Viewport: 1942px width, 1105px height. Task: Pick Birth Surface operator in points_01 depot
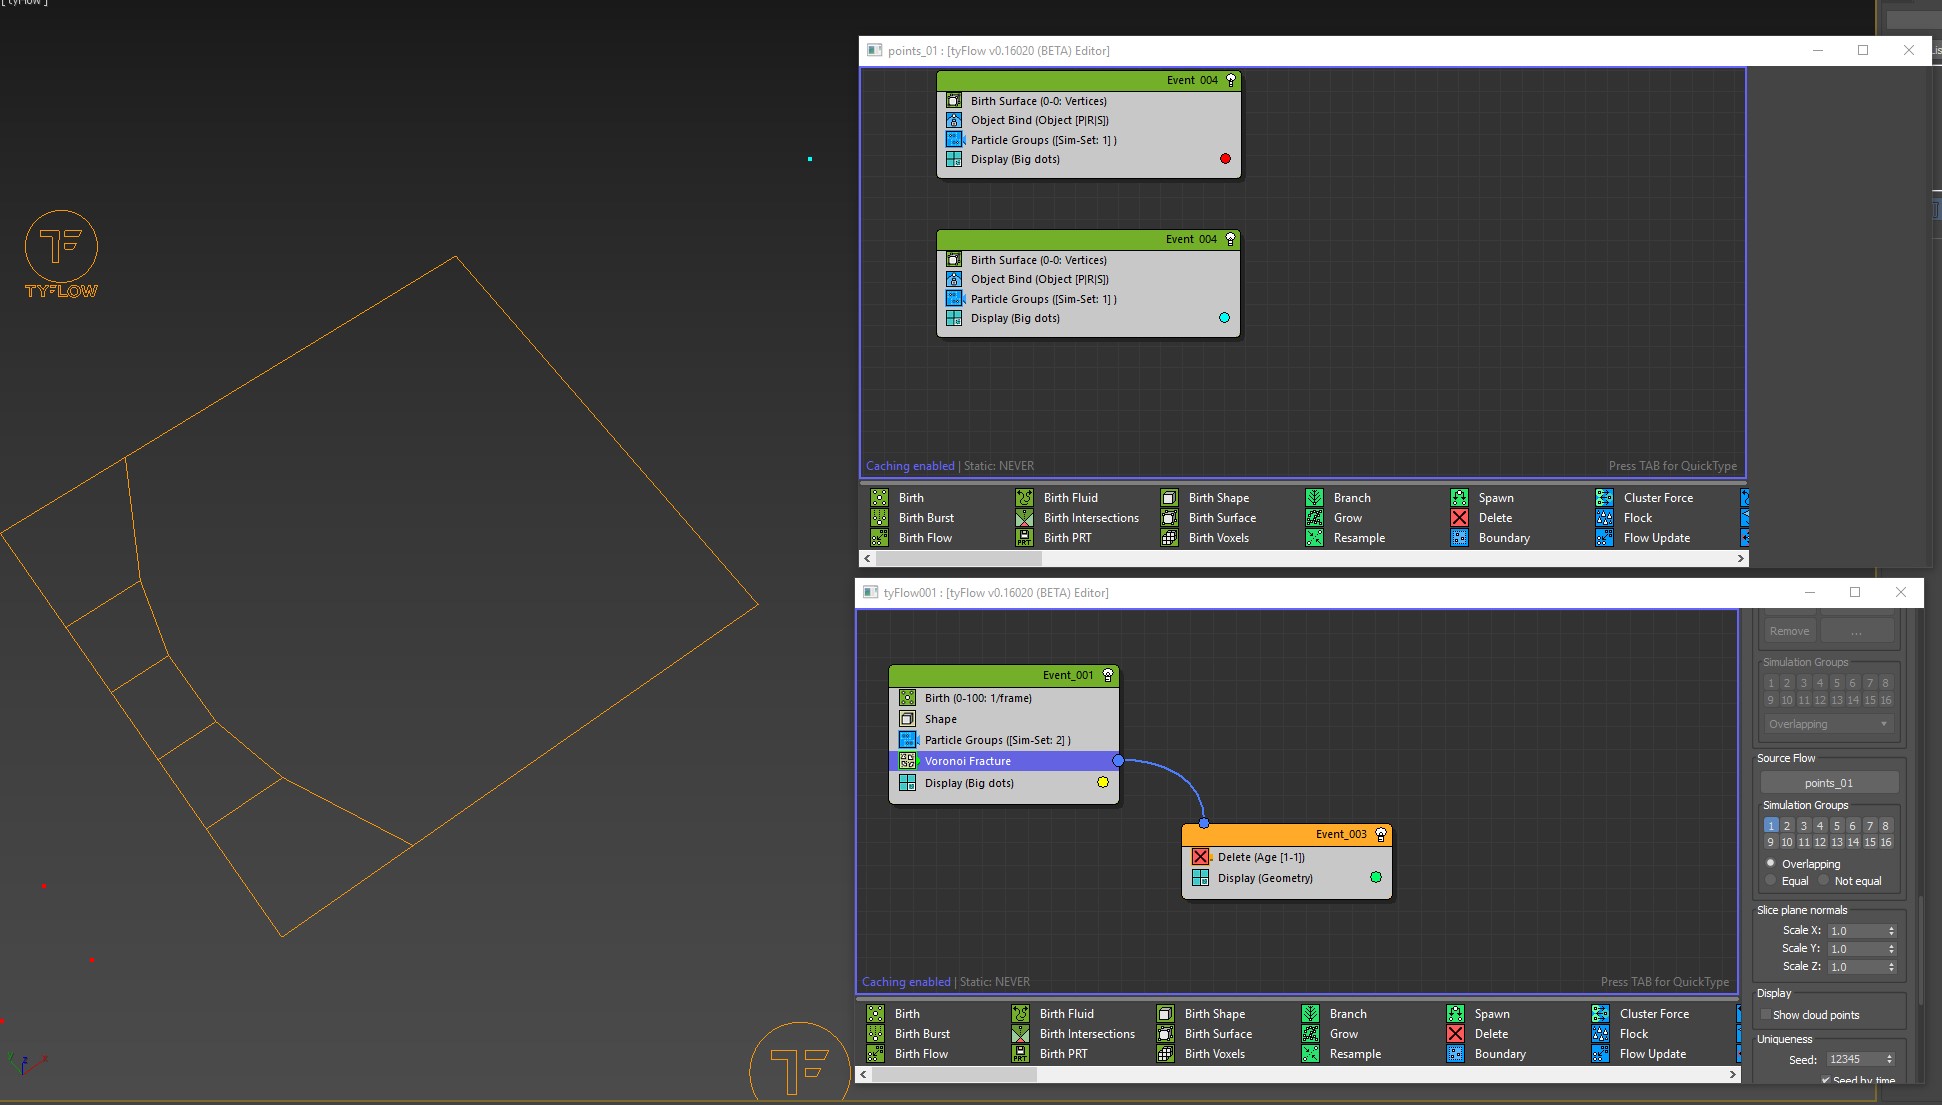[1208, 518]
